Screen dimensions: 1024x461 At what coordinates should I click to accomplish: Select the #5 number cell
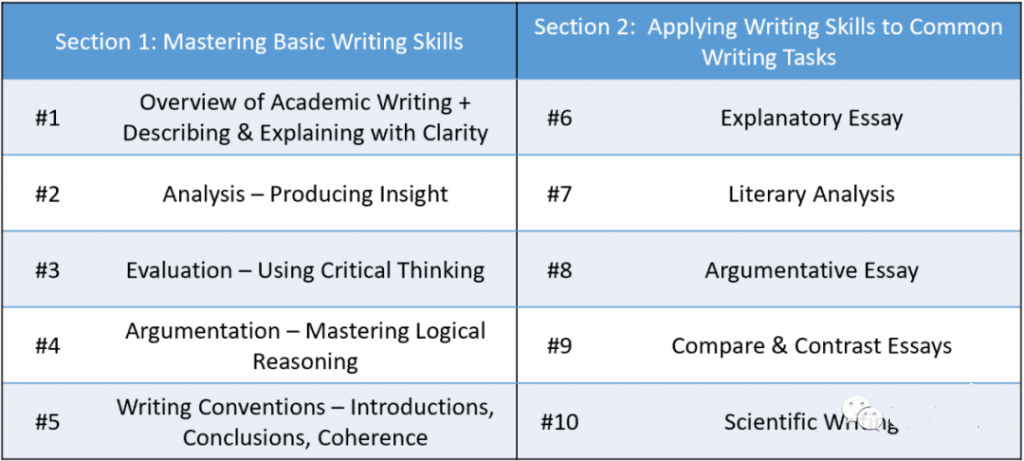point(47,422)
